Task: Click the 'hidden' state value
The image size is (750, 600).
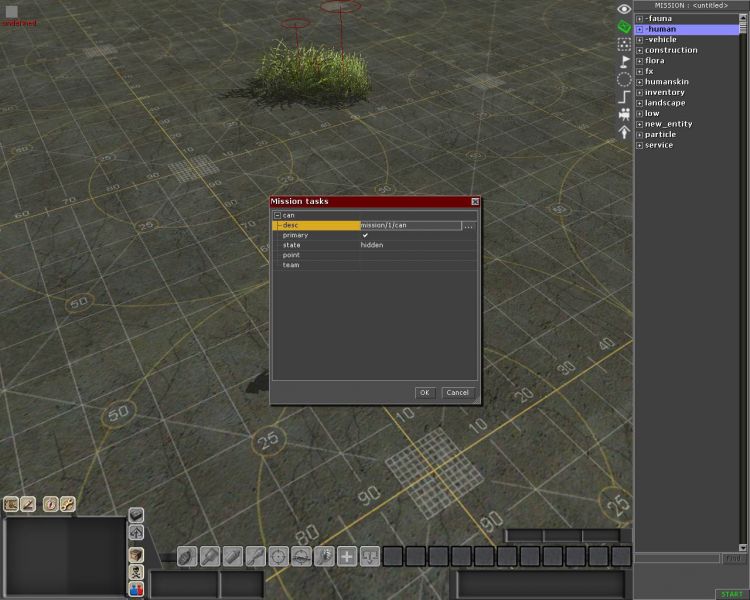Action: click(372, 245)
